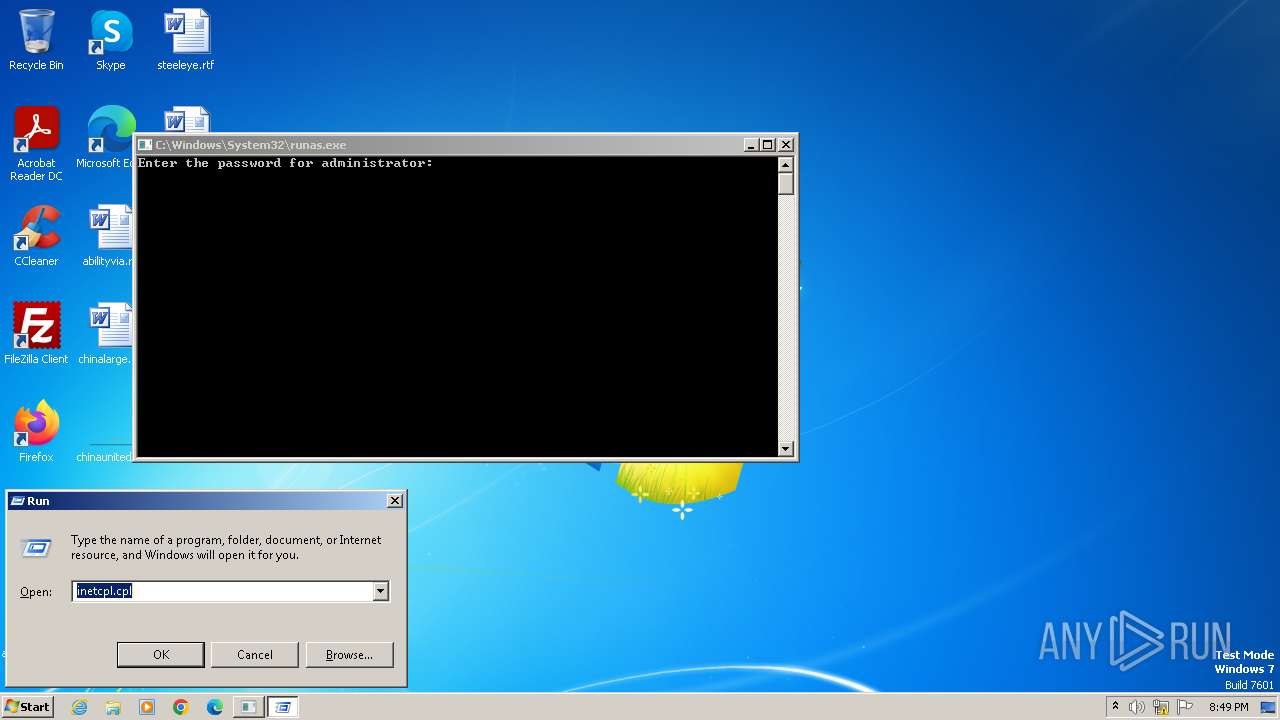Activate the Run dialog taskbar button
This screenshot has height=720, width=1280.
coord(282,707)
